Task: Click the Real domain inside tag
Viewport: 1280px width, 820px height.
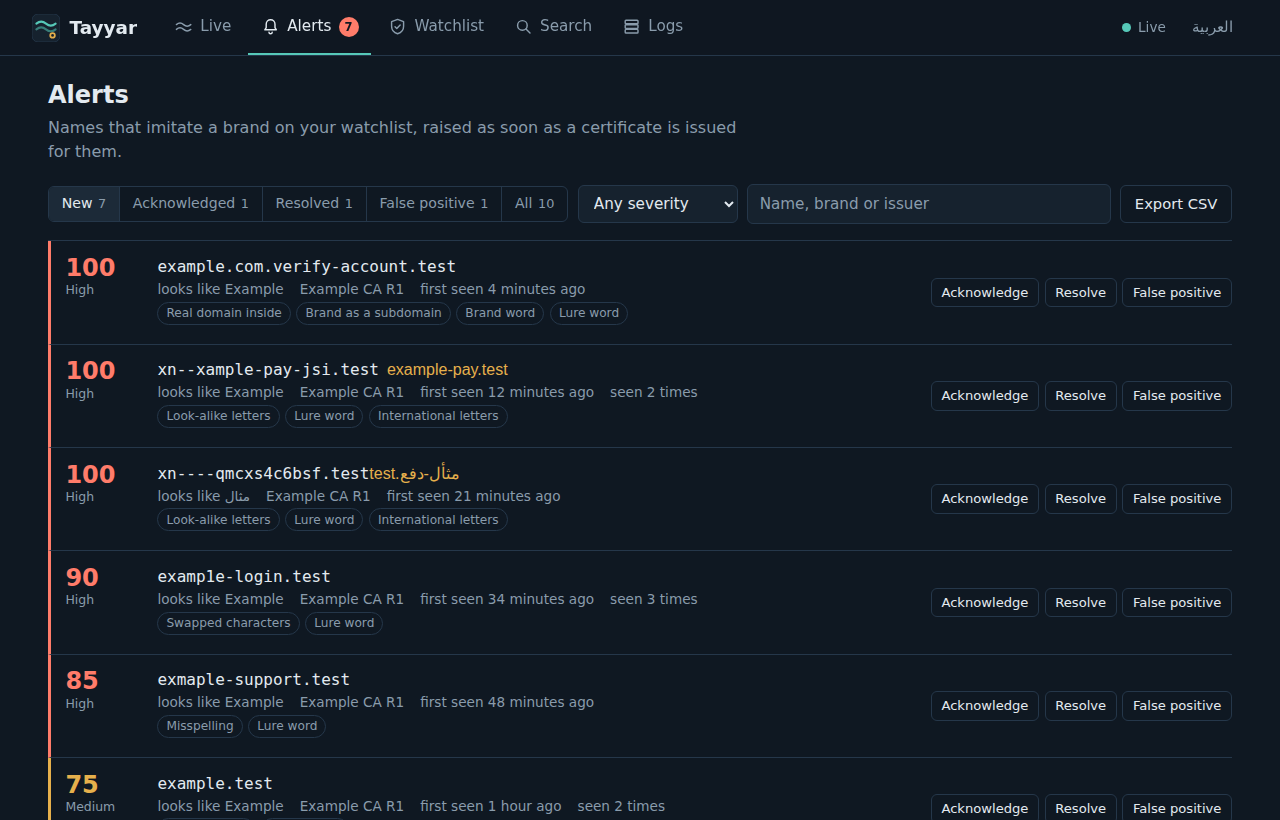Action: 224,313
